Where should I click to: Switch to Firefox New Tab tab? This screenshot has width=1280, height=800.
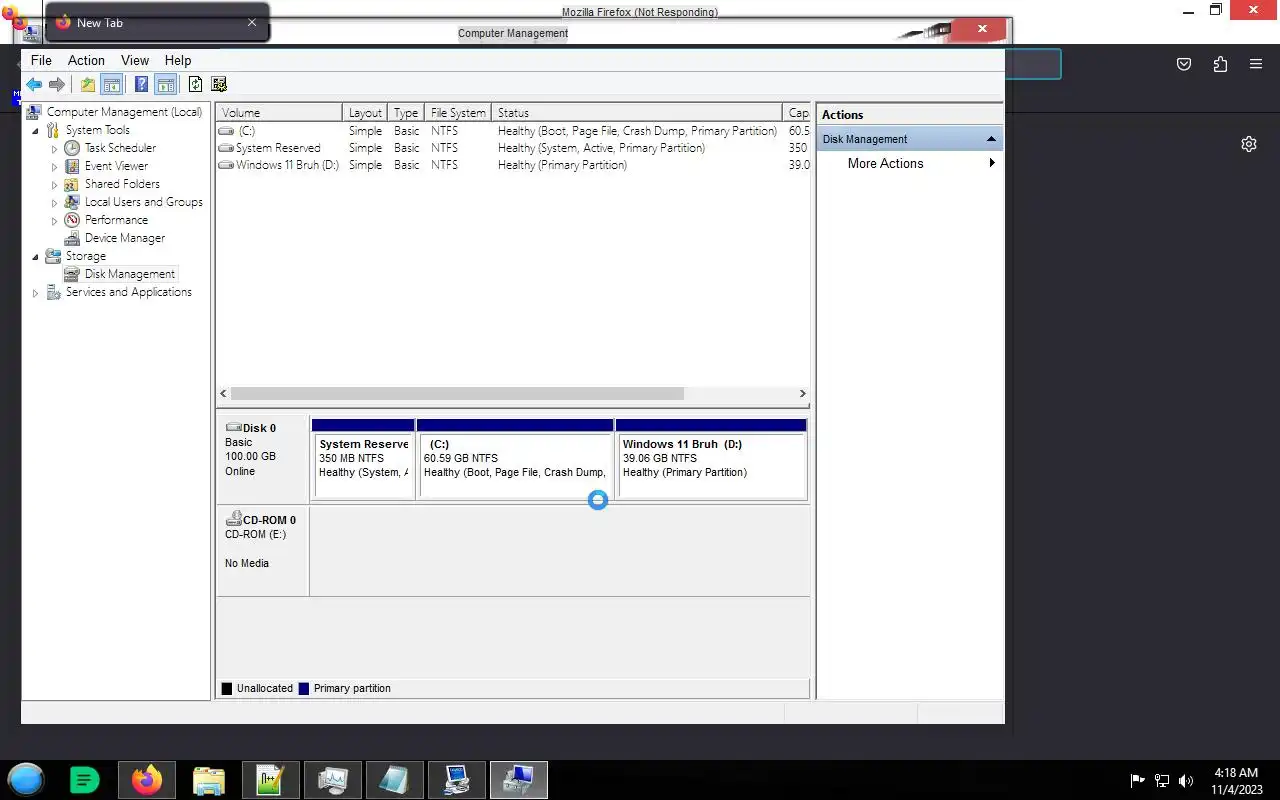coord(157,22)
